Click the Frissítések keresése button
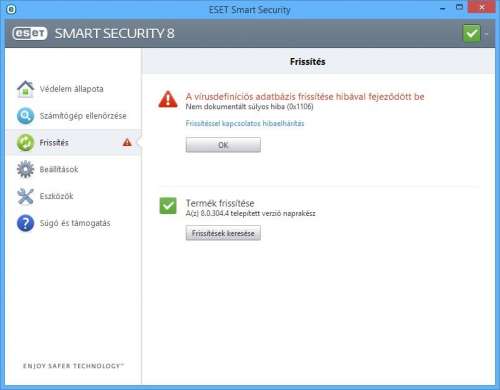 tap(223, 233)
